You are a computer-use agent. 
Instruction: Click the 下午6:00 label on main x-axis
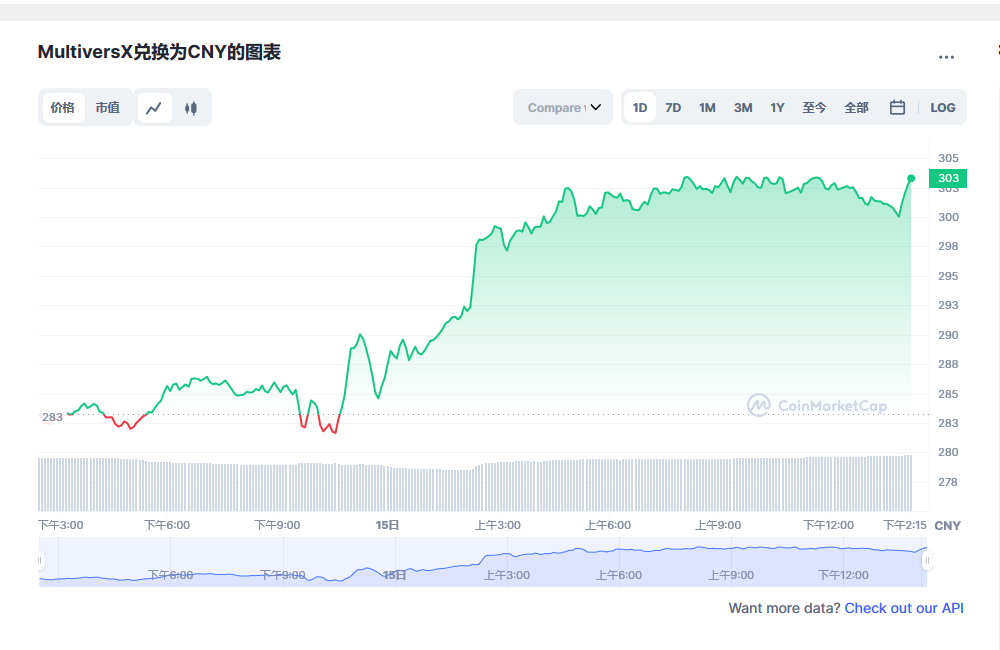pyautogui.click(x=167, y=525)
